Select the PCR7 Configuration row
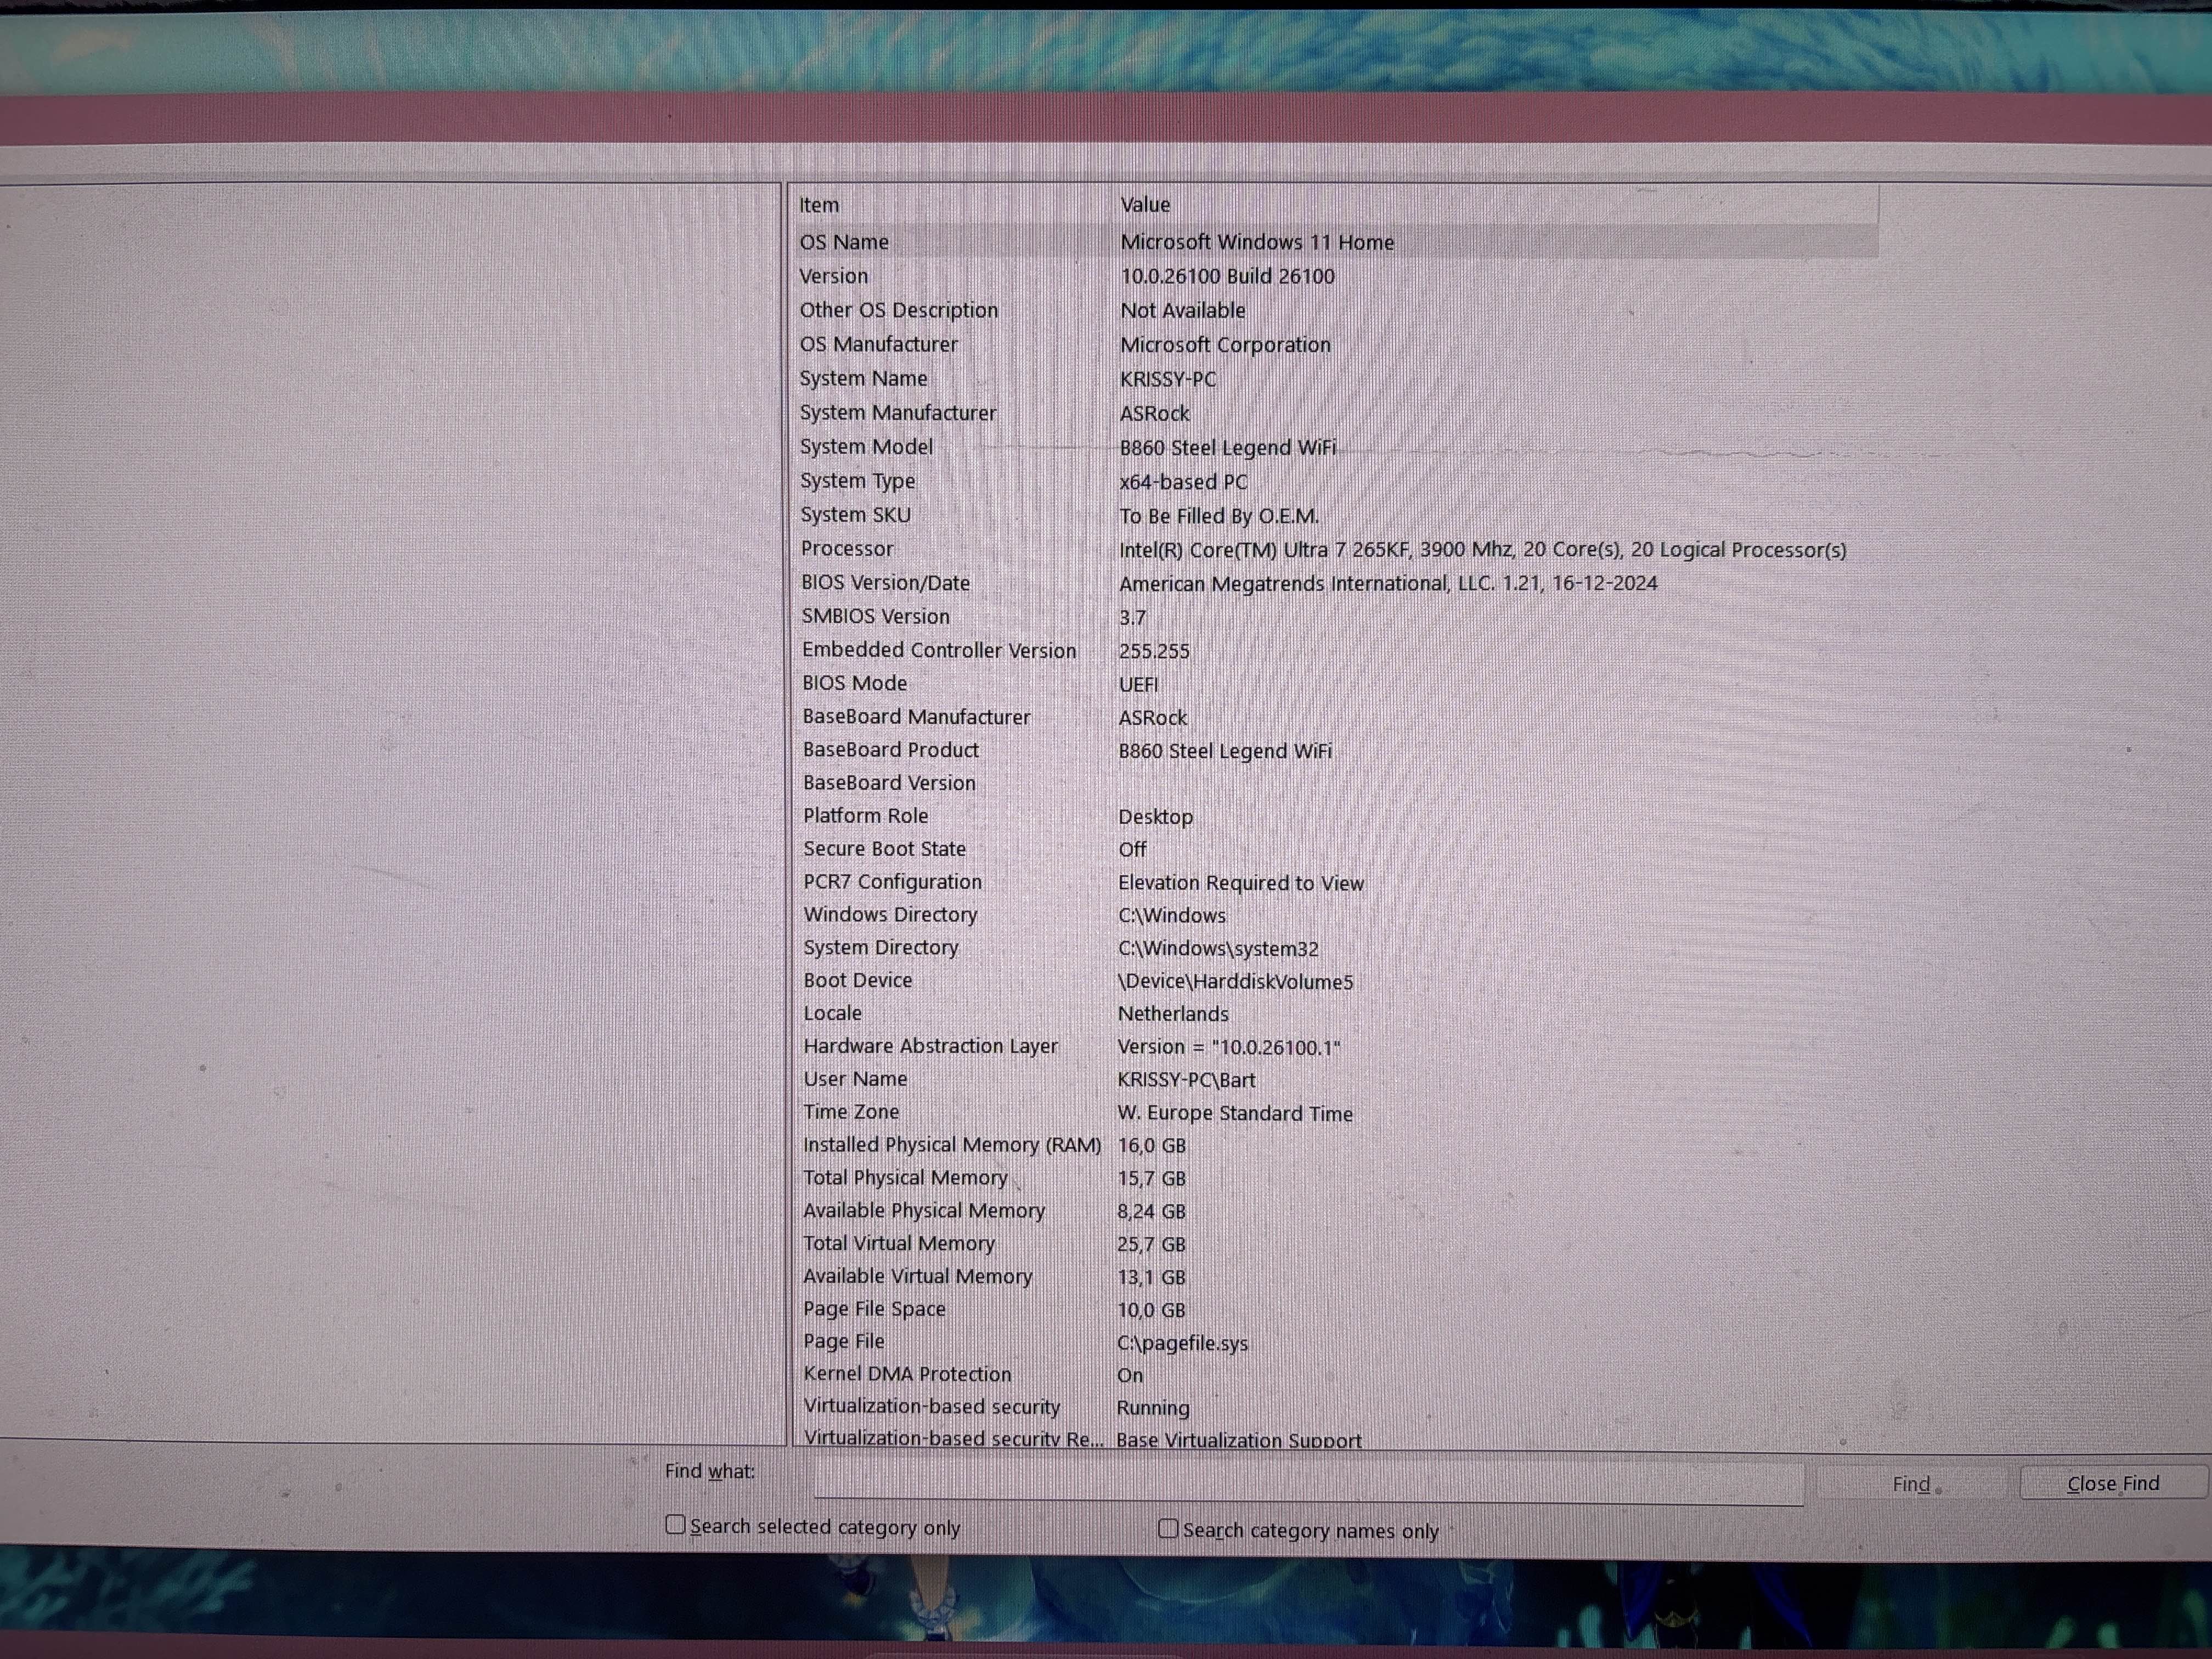This screenshot has height=1659, width=2212. coord(892,882)
